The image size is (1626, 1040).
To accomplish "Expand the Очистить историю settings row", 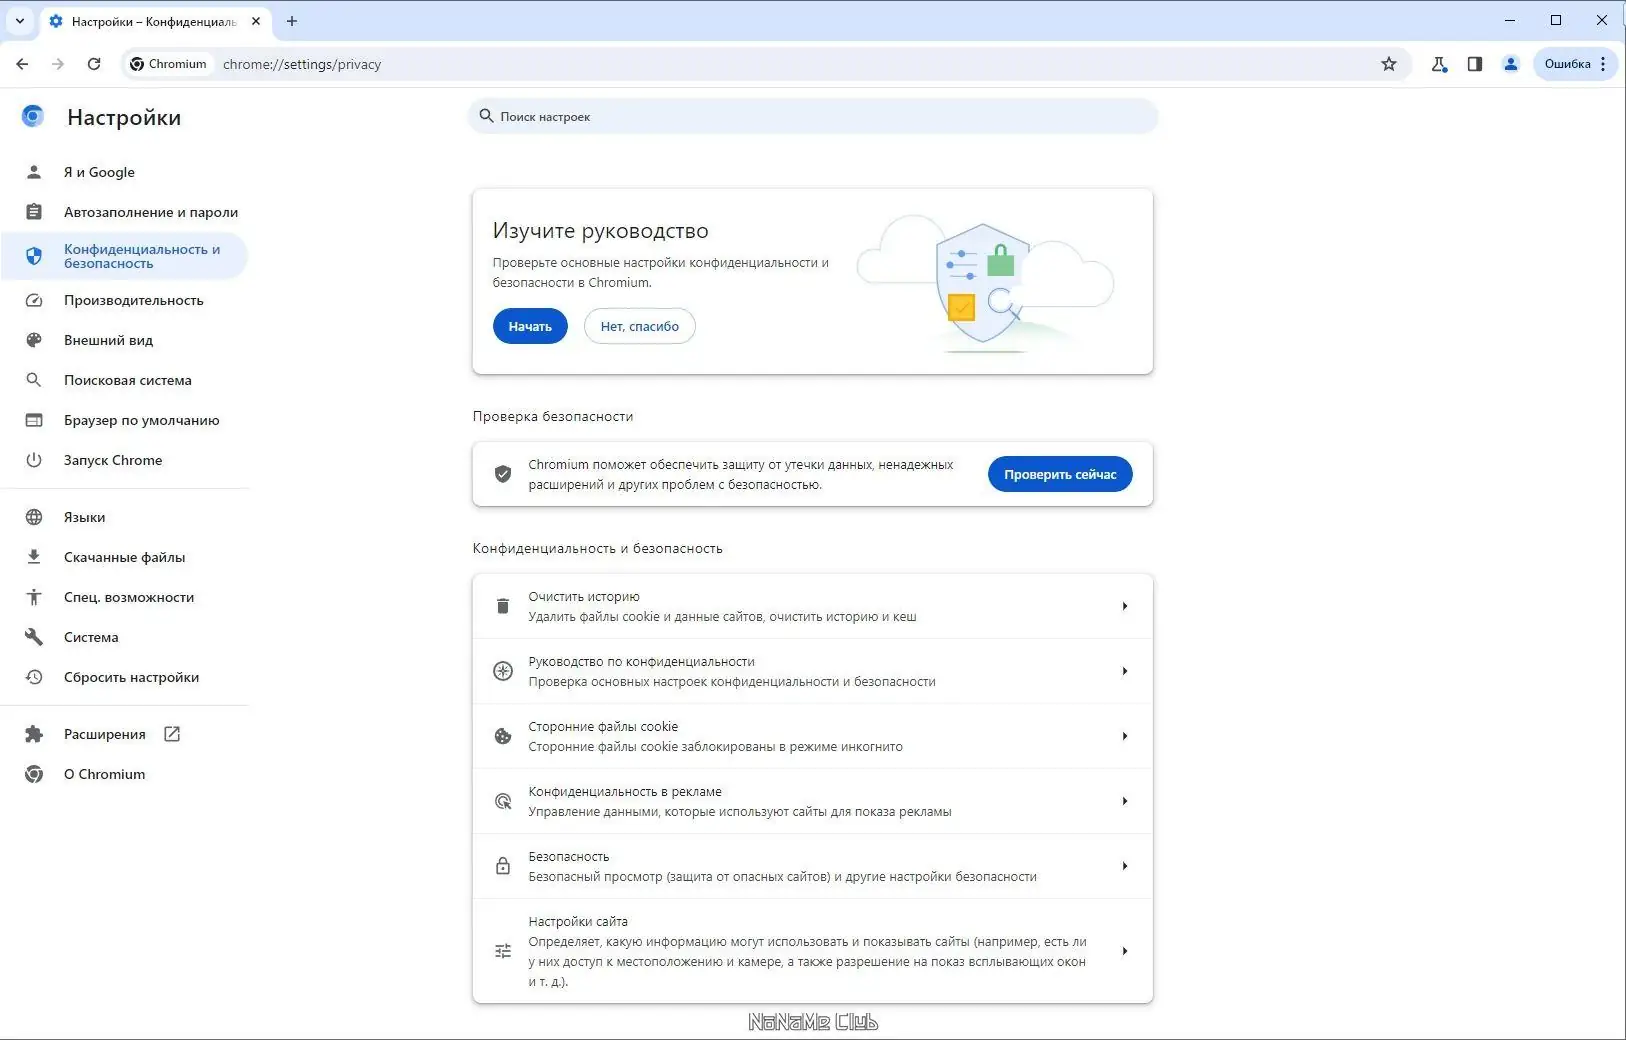I will tap(1125, 606).
